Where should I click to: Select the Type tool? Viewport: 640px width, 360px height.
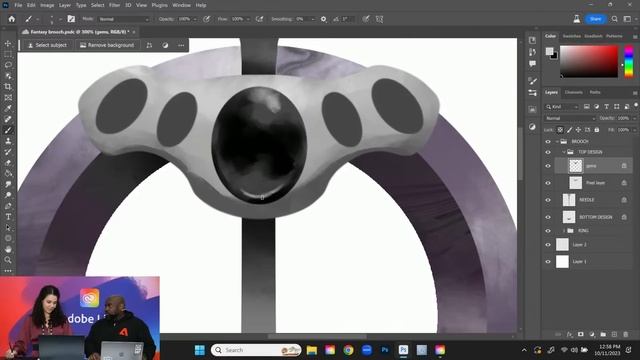coord(8,217)
